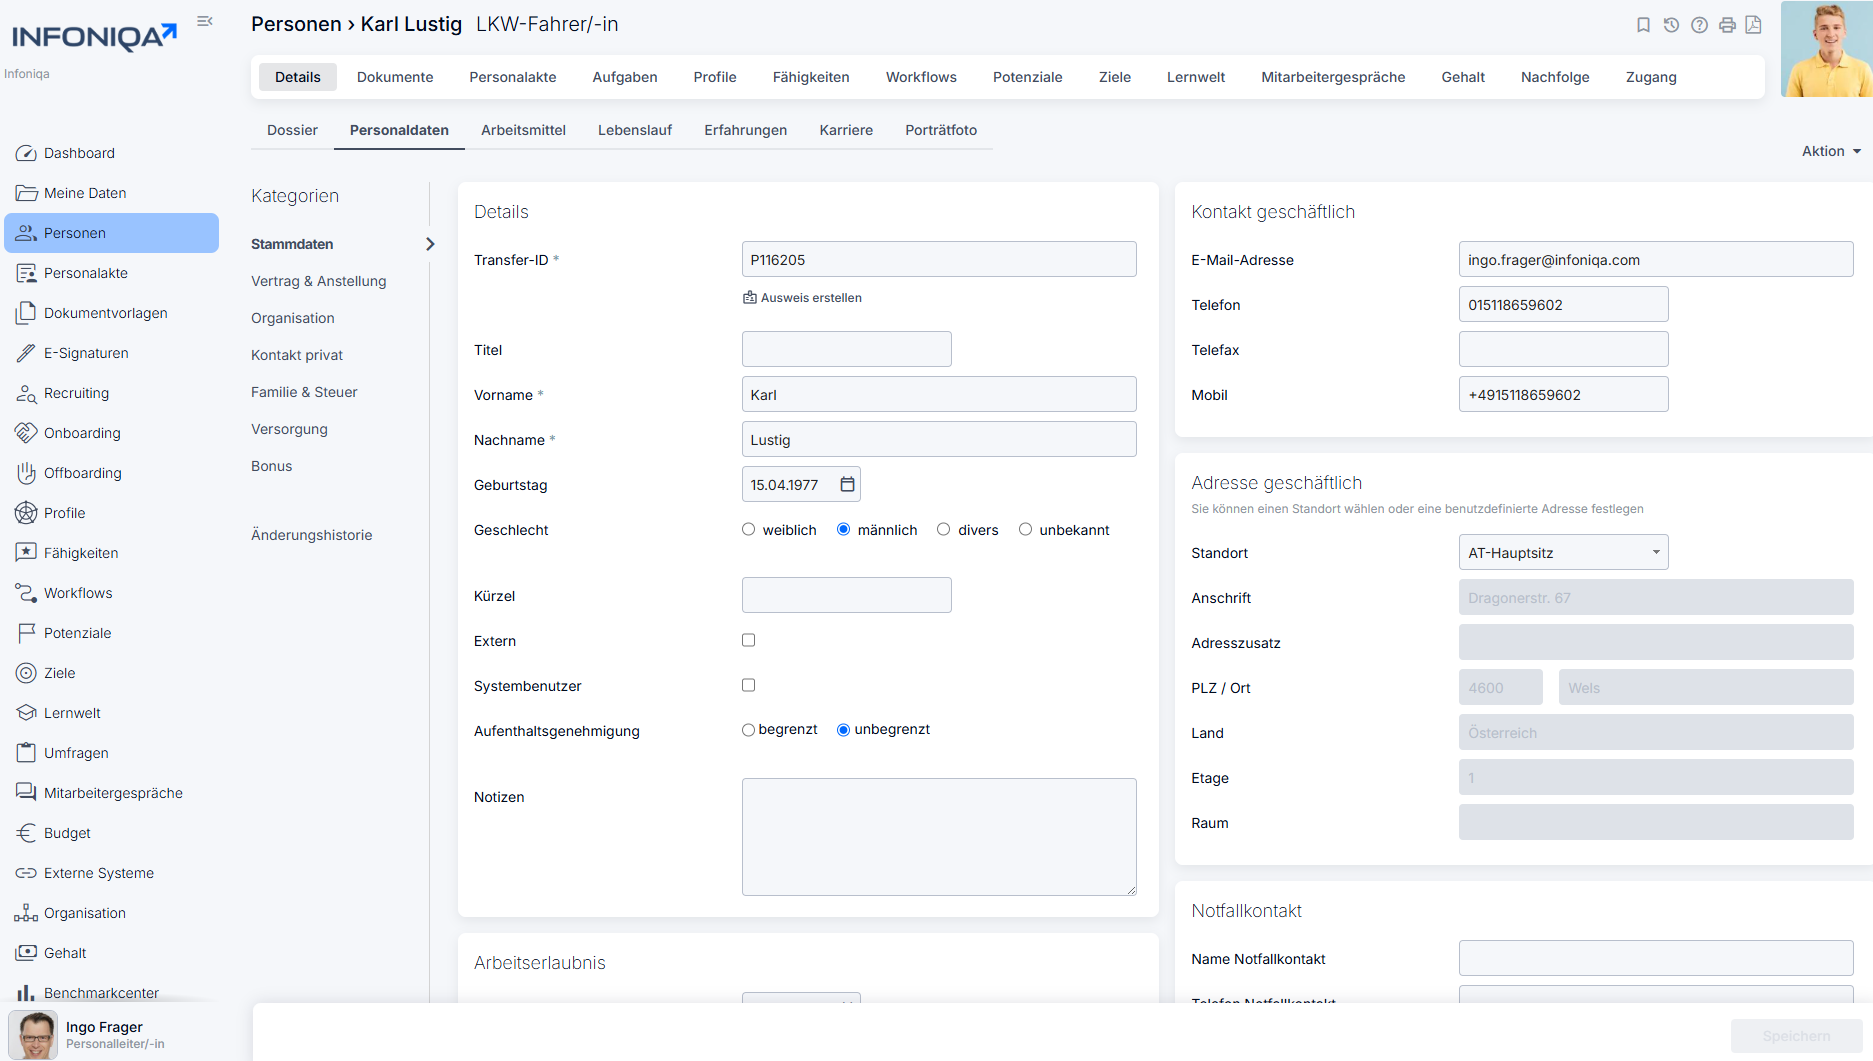Click the Personen breadcrumb link
The width and height of the screenshot is (1873, 1061).
[296, 24]
